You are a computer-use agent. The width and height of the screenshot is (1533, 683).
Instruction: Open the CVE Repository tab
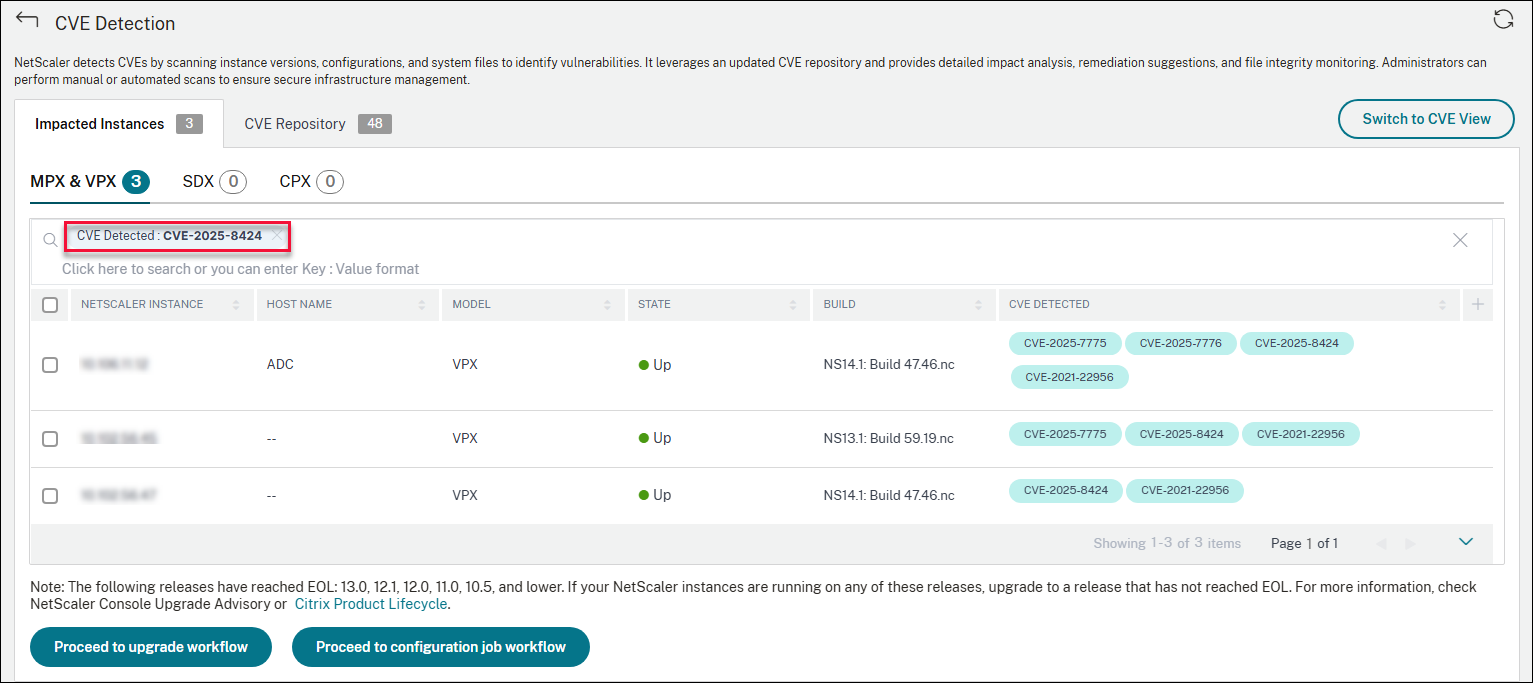point(318,124)
